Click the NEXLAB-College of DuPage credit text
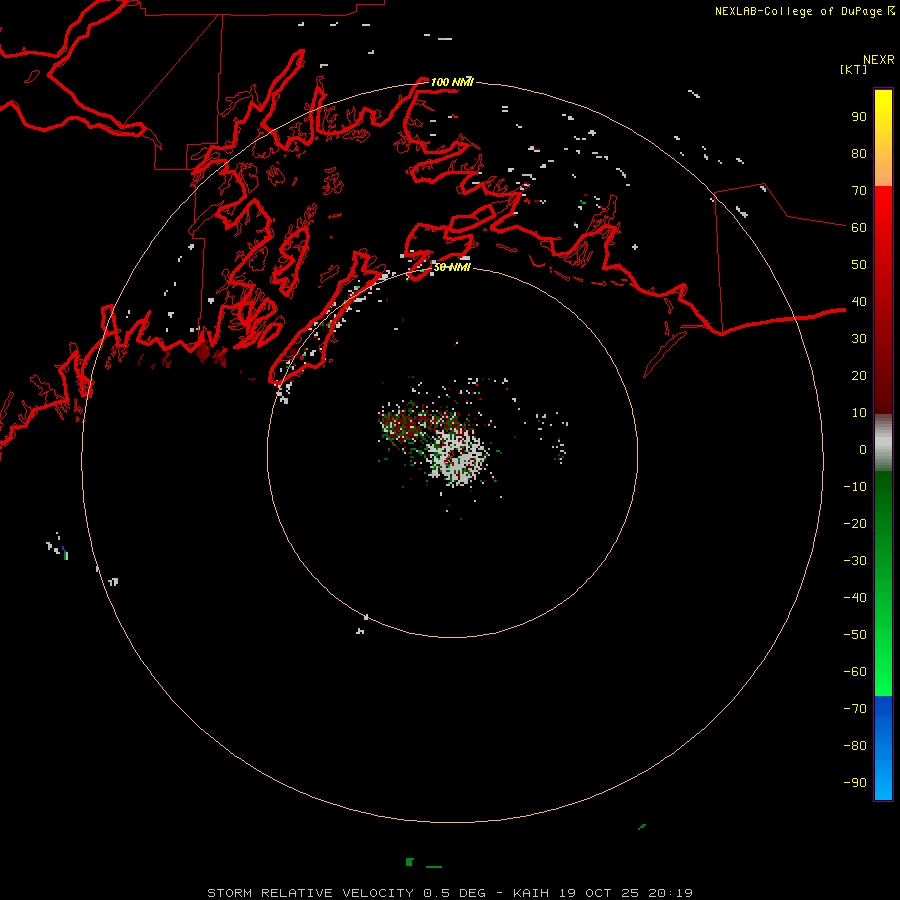 coord(798,11)
